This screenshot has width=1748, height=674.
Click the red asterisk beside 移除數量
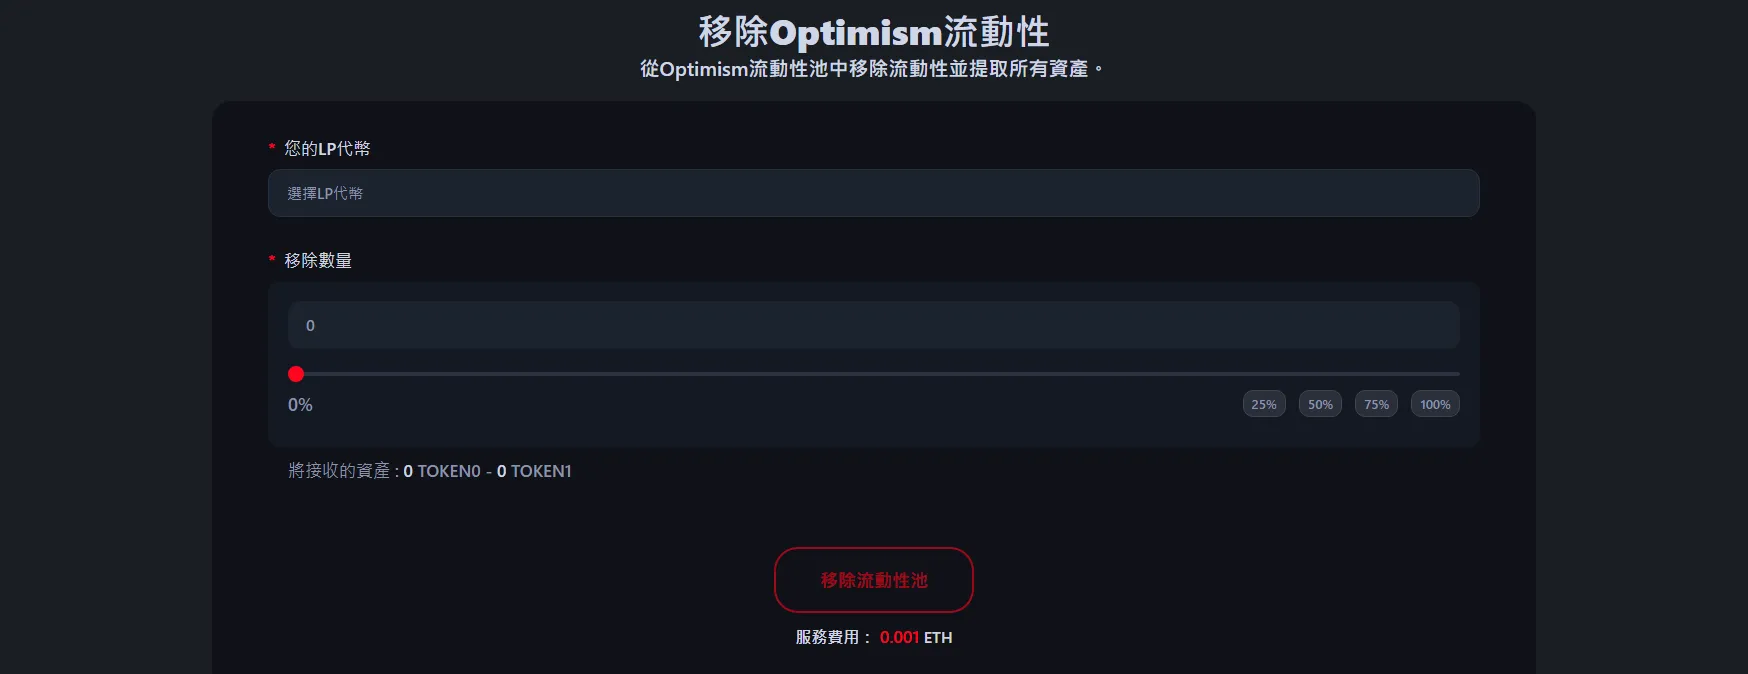coord(272,260)
